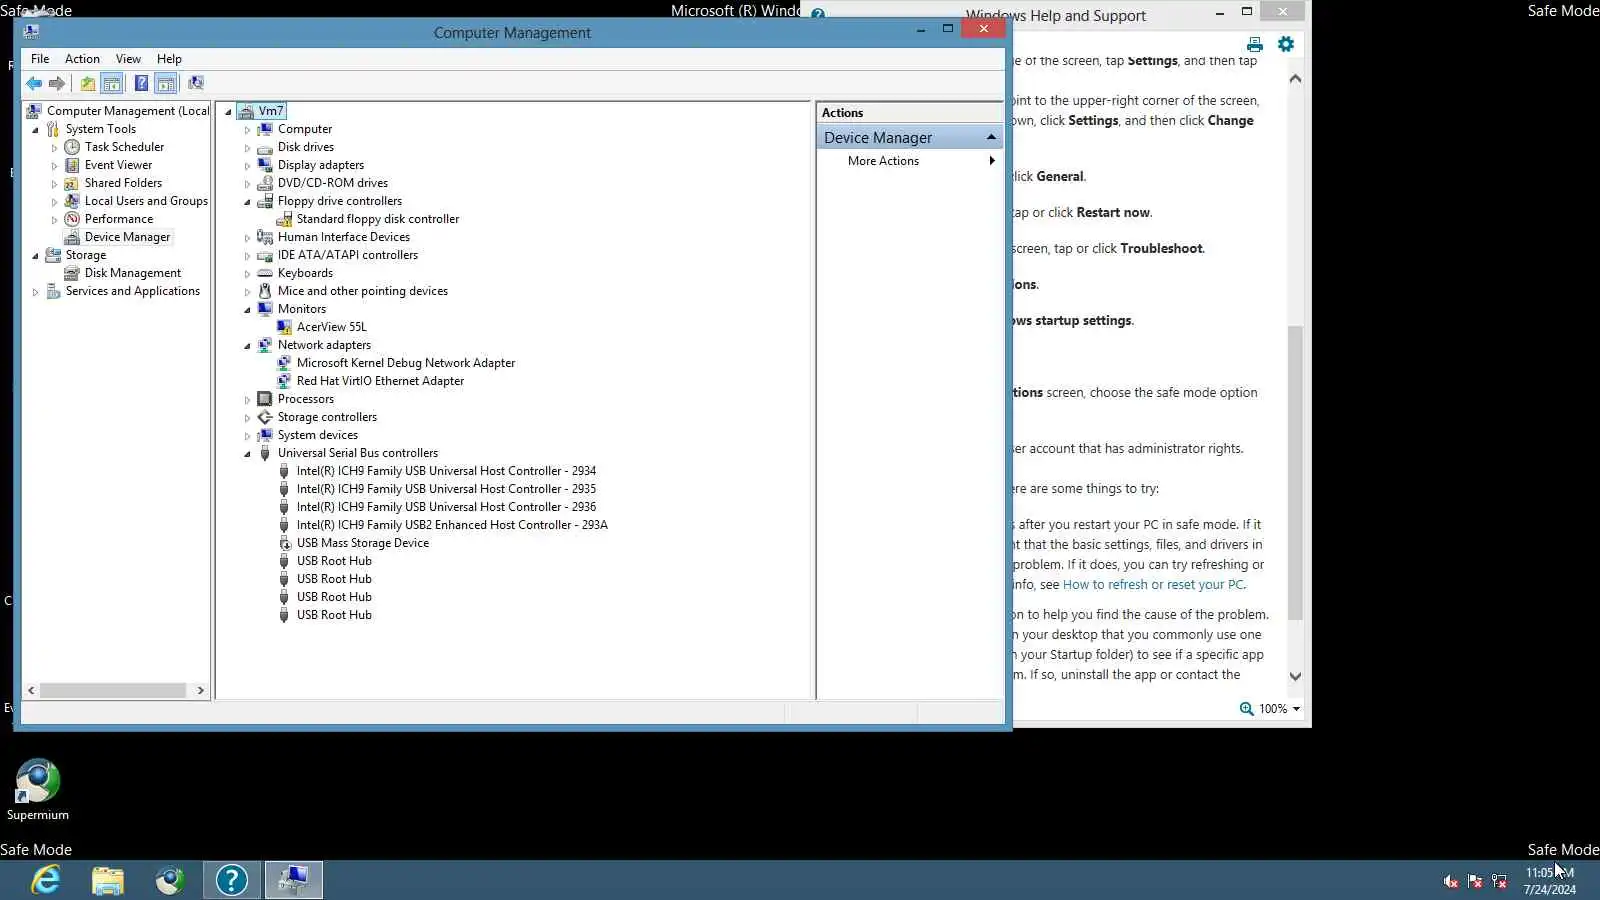
Task: Click the muted volume tray icon
Action: click(x=1451, y=881)
